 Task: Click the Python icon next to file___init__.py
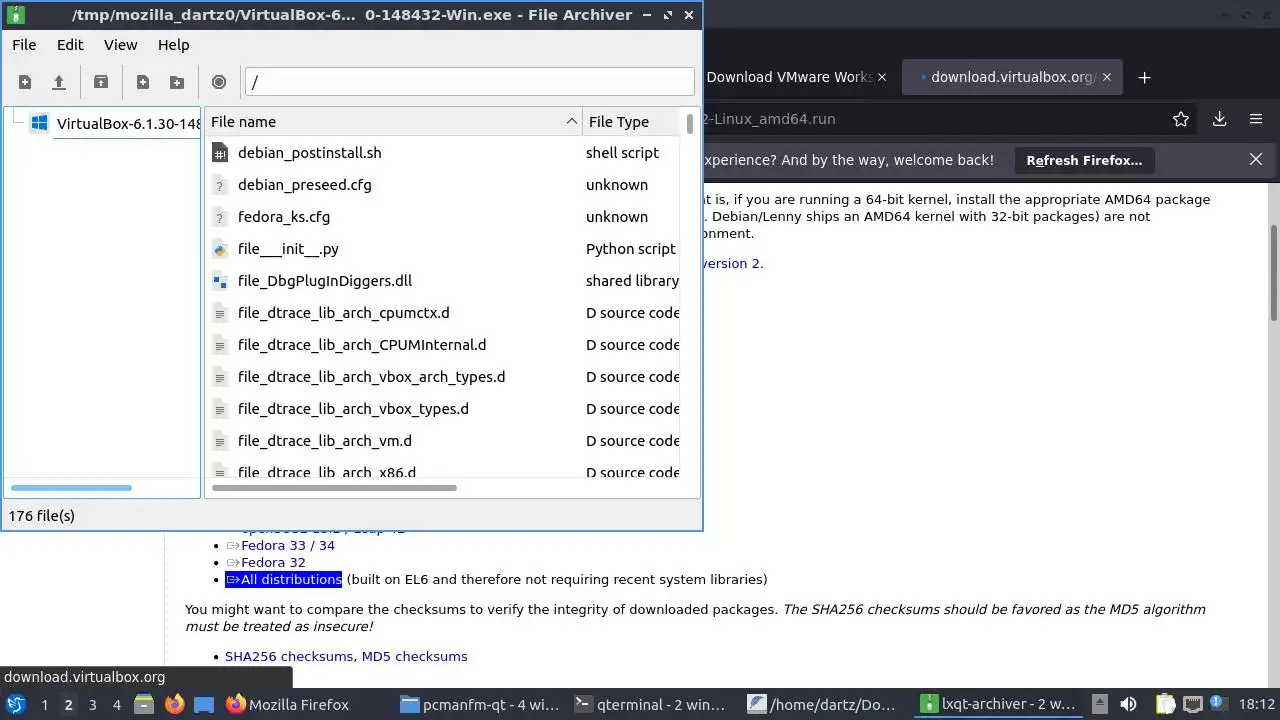point(220,249)
